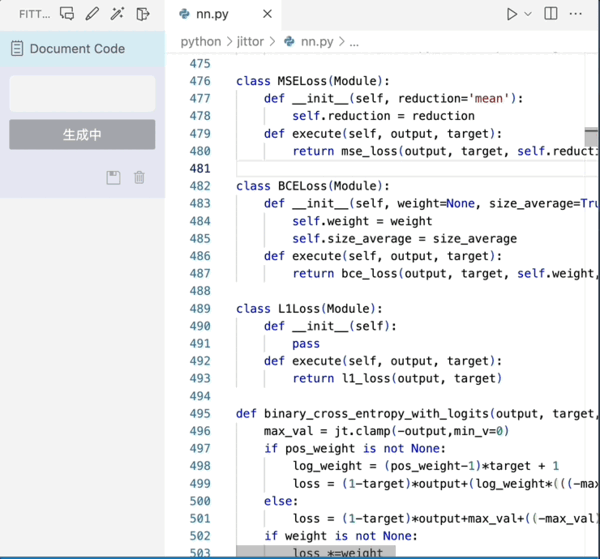Viewport: 600px width, 559px height.
Task: Click the 生成中 button
Action: [82, 134]
